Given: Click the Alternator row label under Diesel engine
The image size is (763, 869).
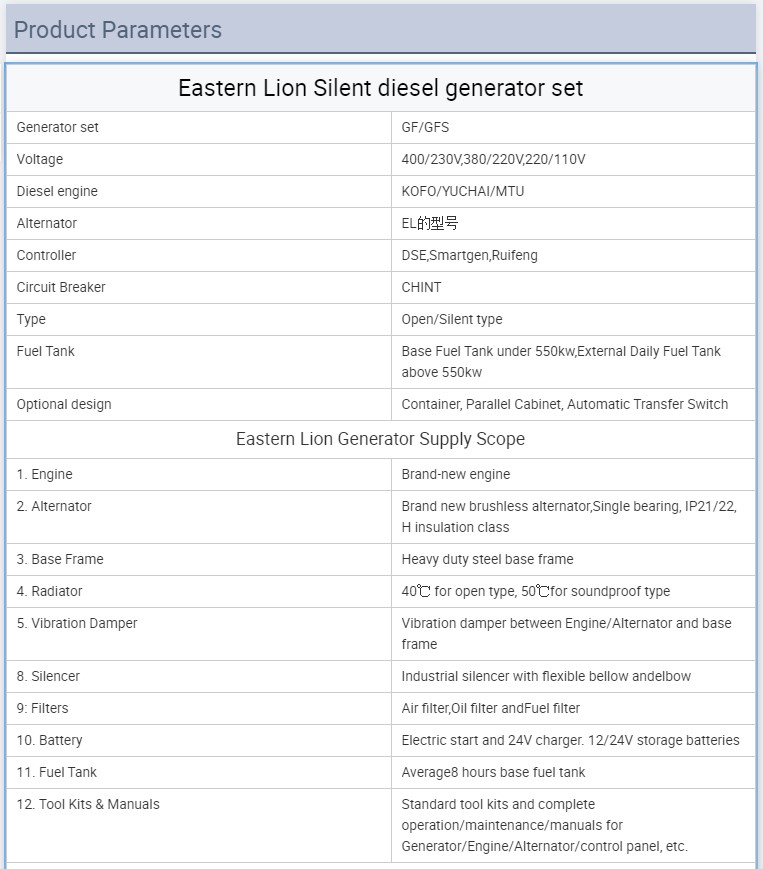Looking at the screenshot, I should coord(47,223).
